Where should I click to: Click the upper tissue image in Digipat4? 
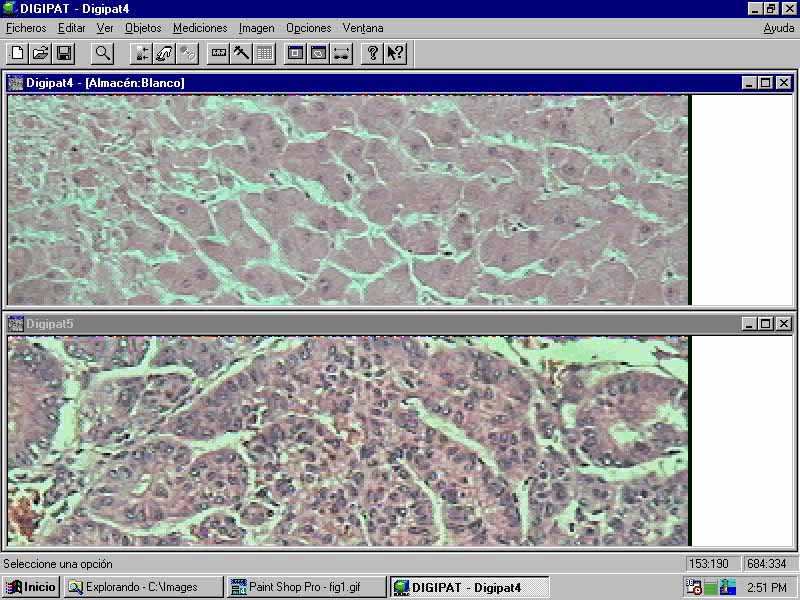[348, 200]
